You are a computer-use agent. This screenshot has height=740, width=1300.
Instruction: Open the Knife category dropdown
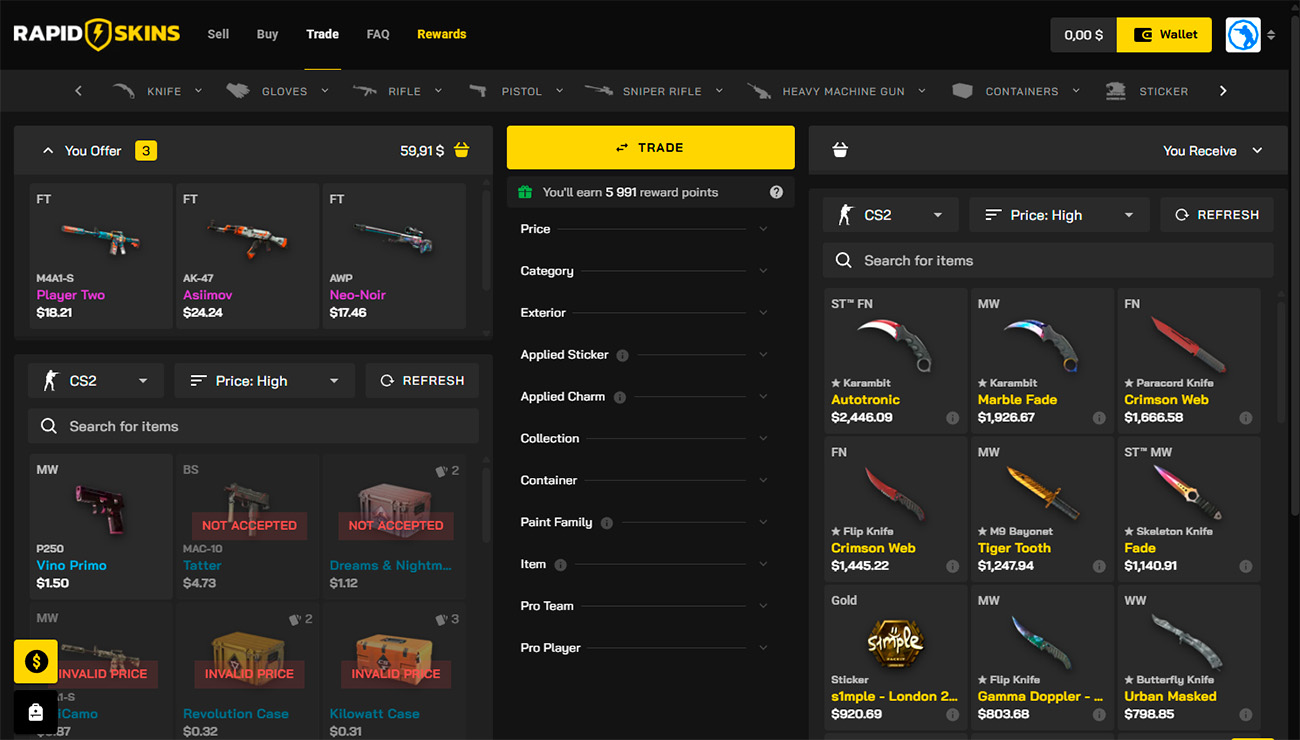click(157, 91)
